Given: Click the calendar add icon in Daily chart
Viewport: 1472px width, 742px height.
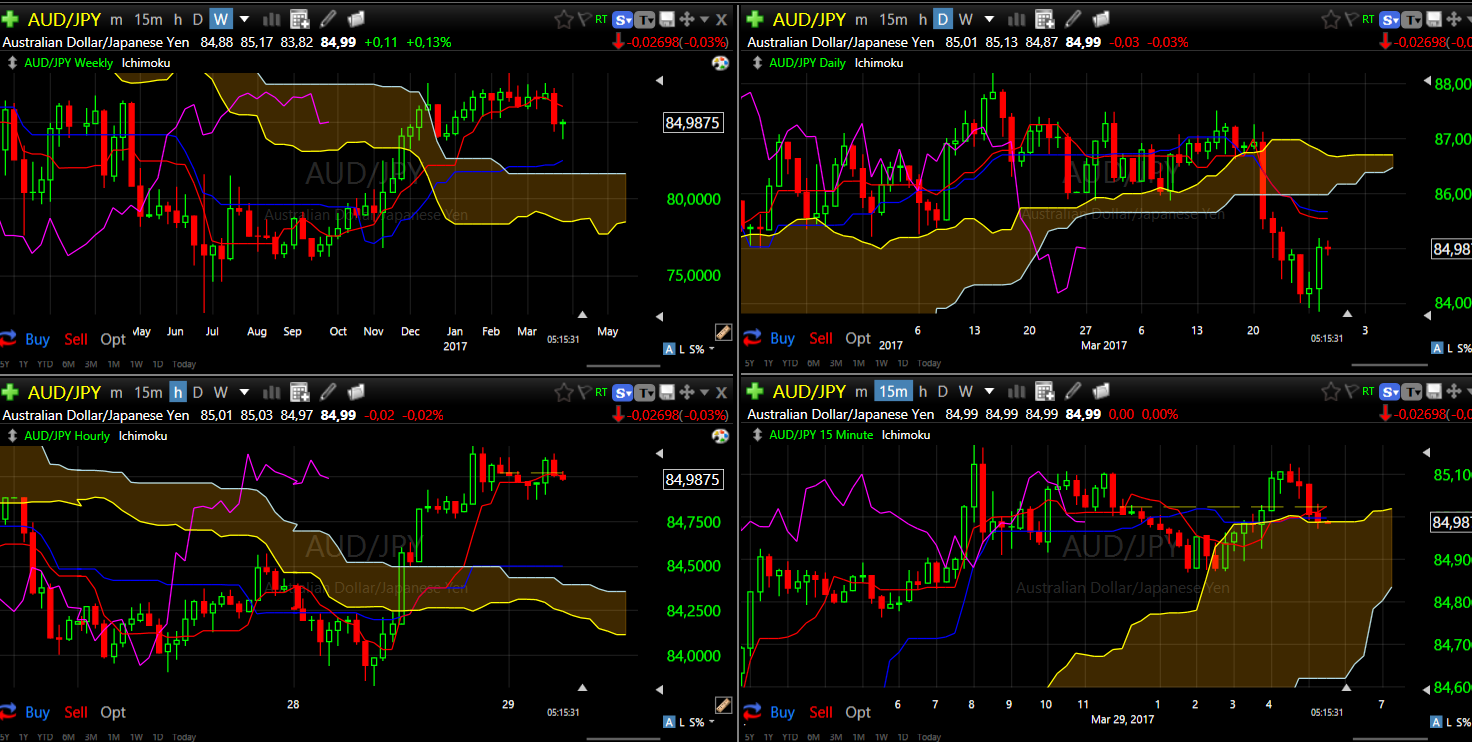Looking at the screenshot, I should click(1044, 19).
